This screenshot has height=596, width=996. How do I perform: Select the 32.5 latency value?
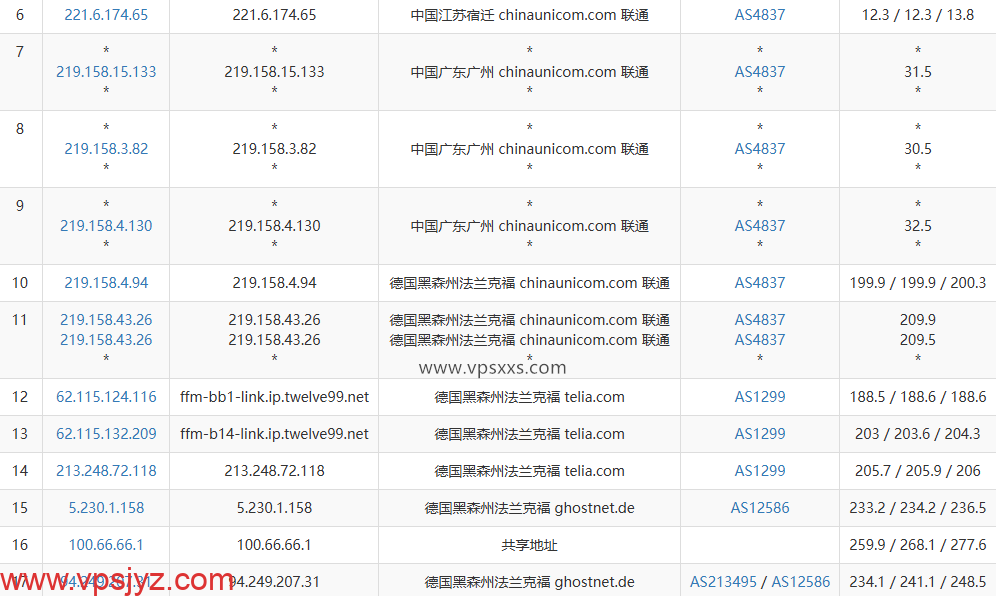pos(917,226)
